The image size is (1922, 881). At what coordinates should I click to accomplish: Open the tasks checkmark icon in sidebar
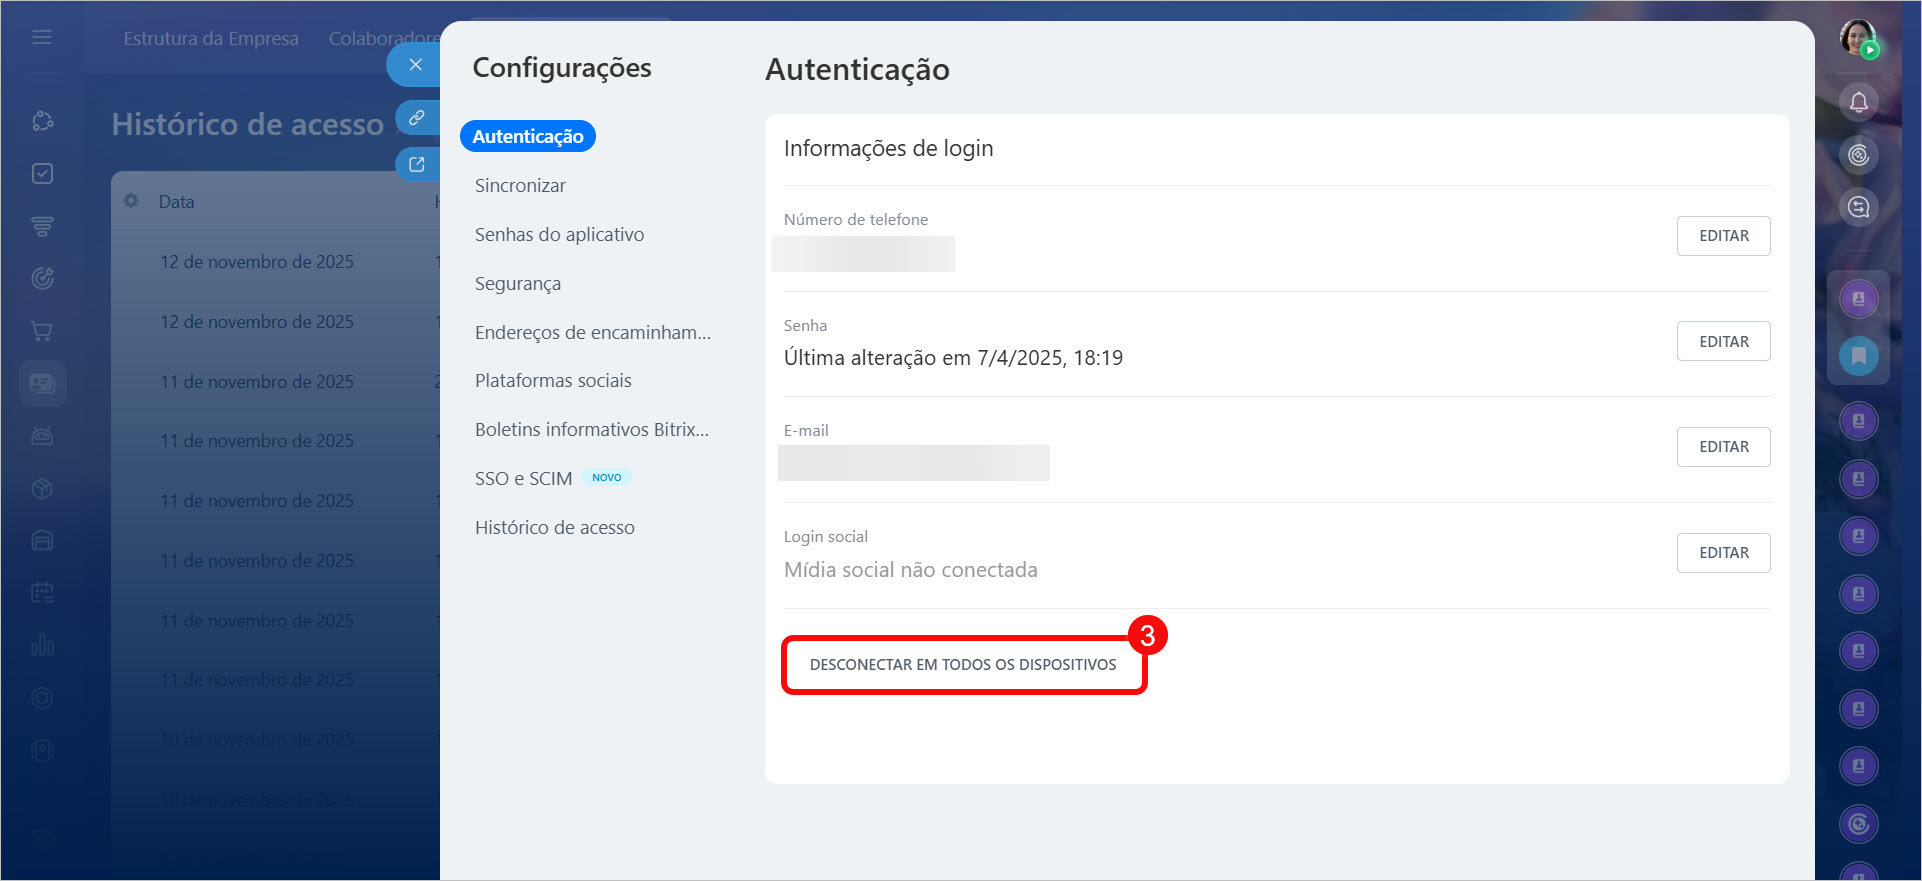42,174
